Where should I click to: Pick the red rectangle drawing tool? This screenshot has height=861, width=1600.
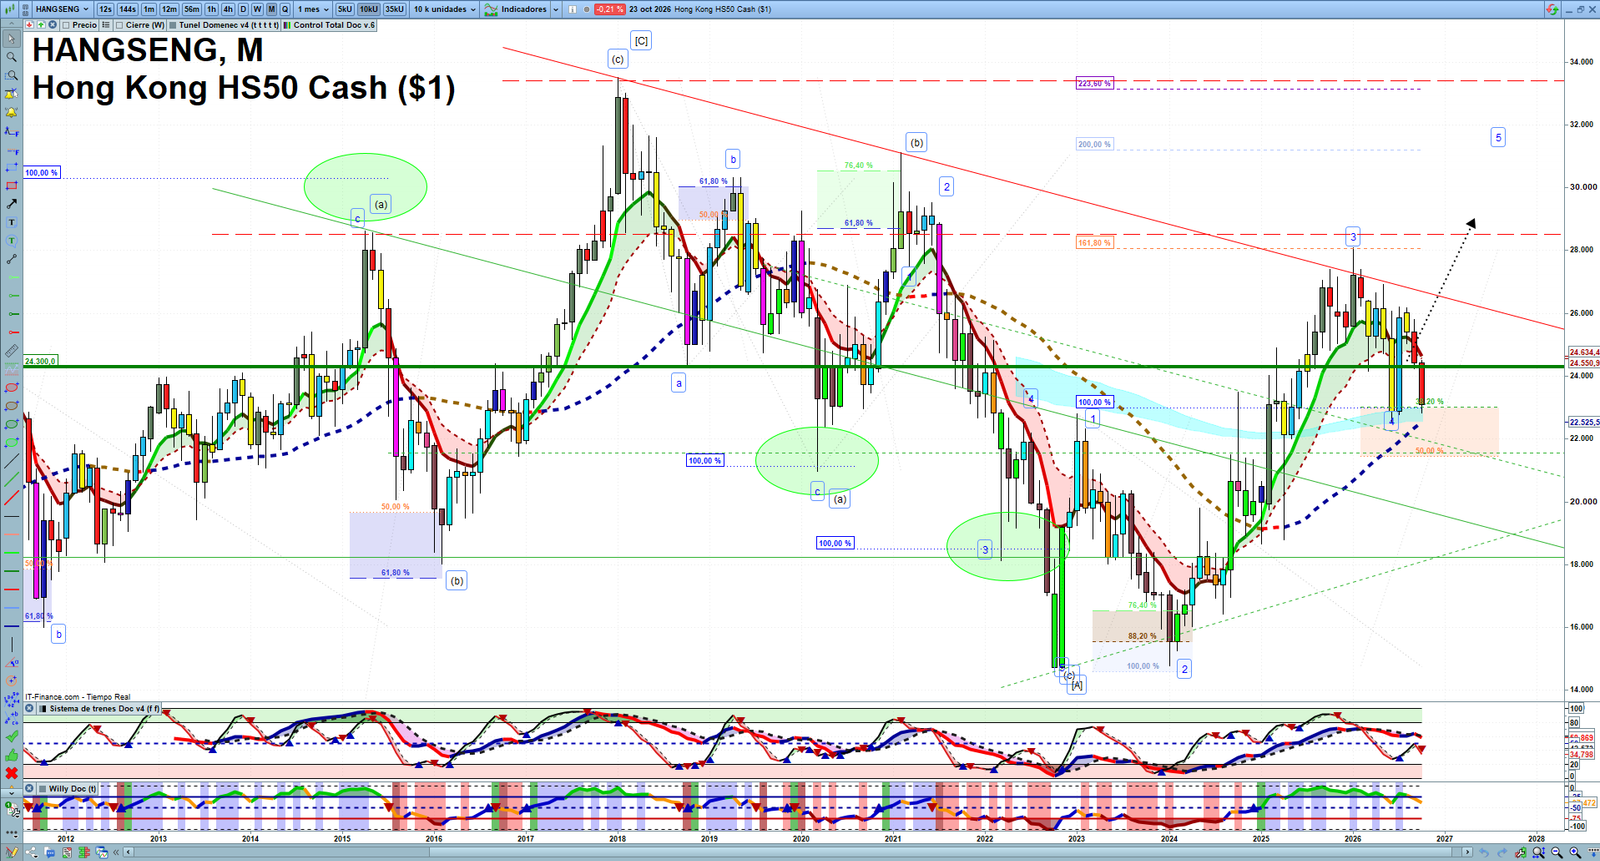(x=12, y=186)
